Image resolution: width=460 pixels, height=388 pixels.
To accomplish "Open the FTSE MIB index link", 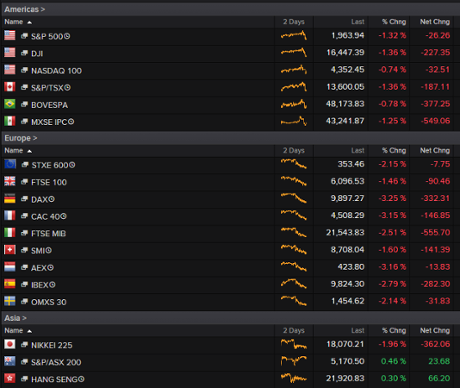I will [x=48, y=233].
